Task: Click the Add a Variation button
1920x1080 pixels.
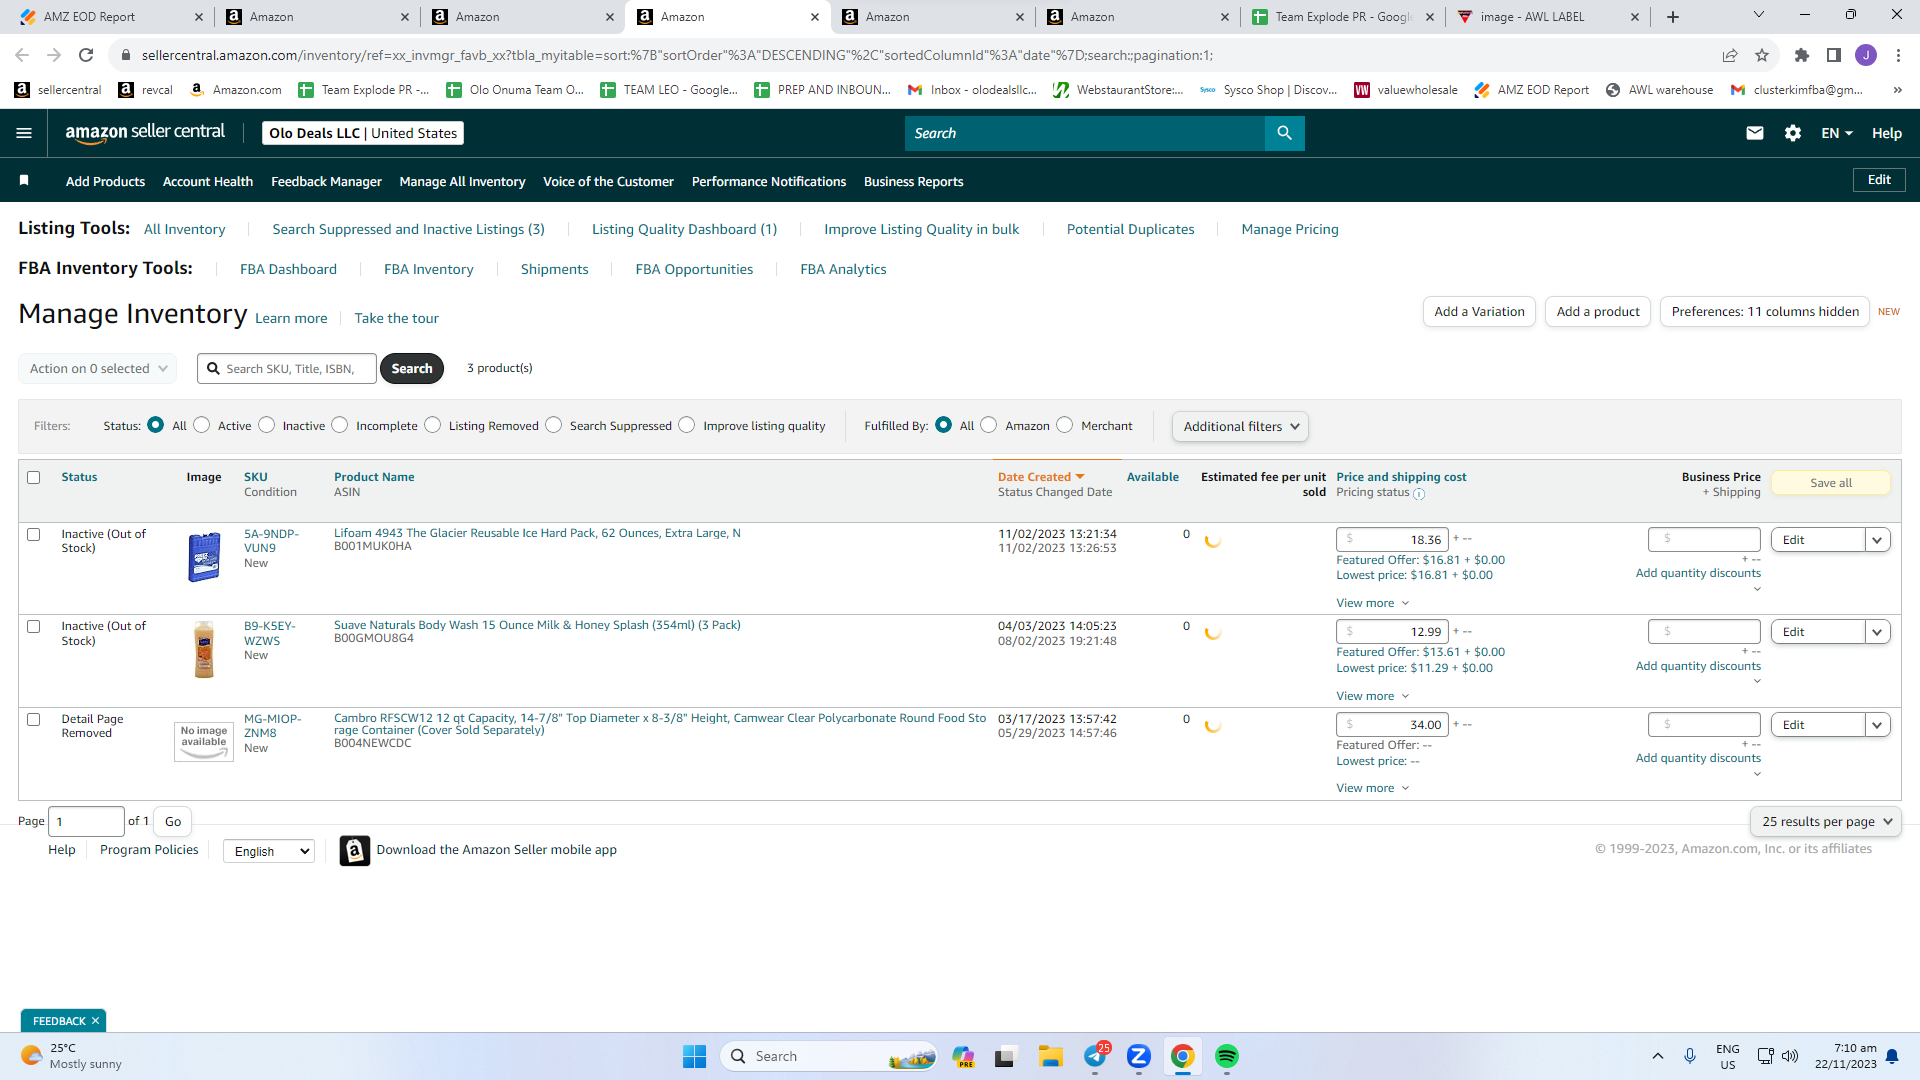Action: point(1479,312)
